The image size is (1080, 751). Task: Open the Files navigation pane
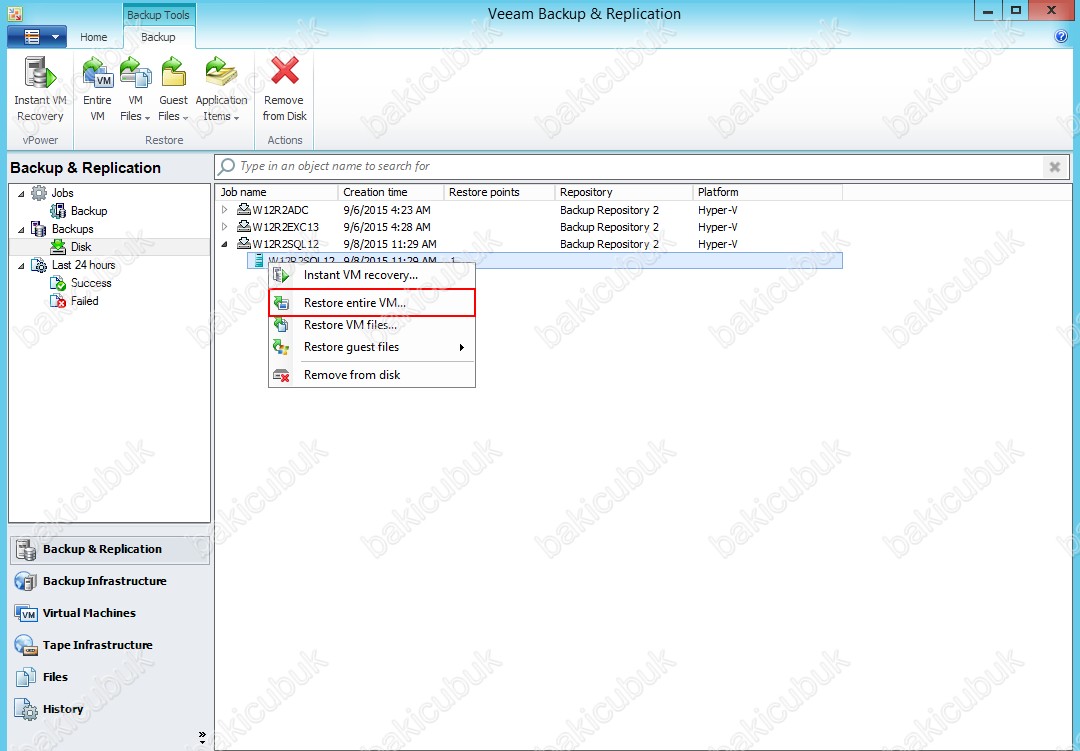[110, 677]
